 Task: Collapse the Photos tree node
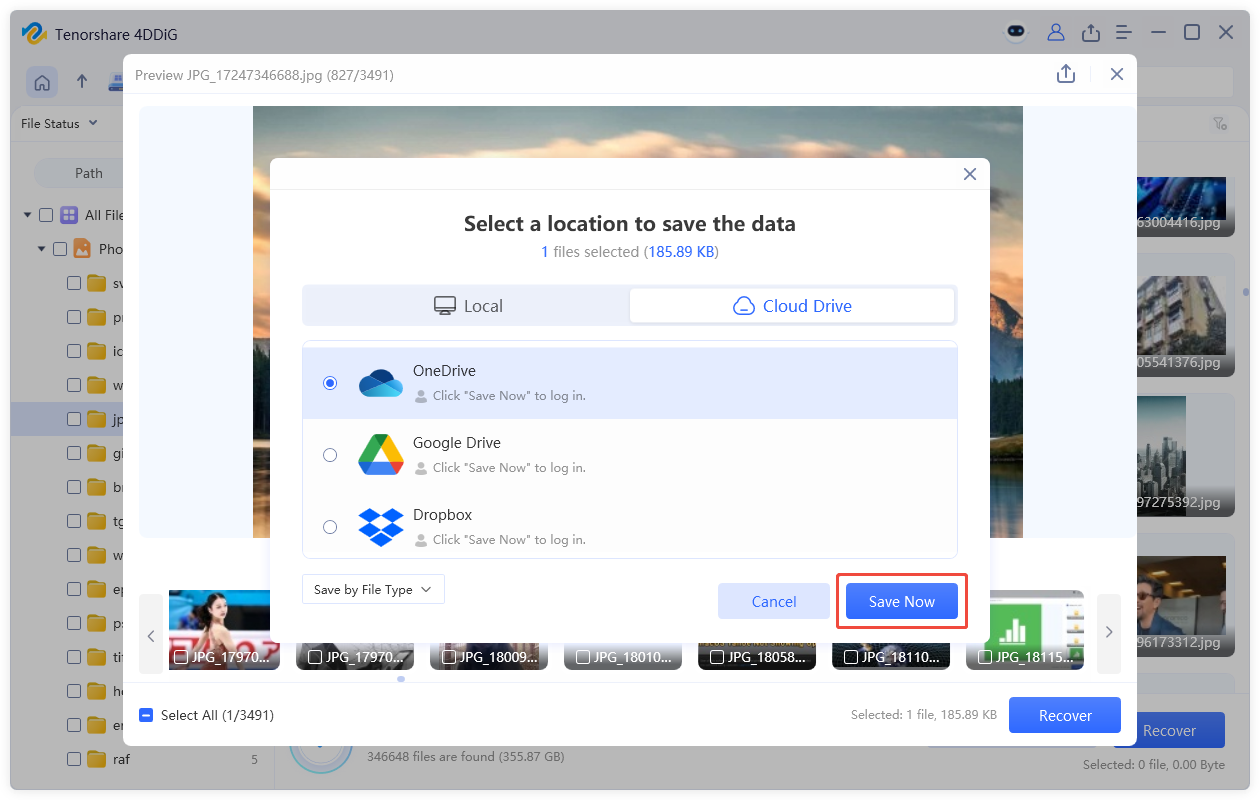click(41, 249)
